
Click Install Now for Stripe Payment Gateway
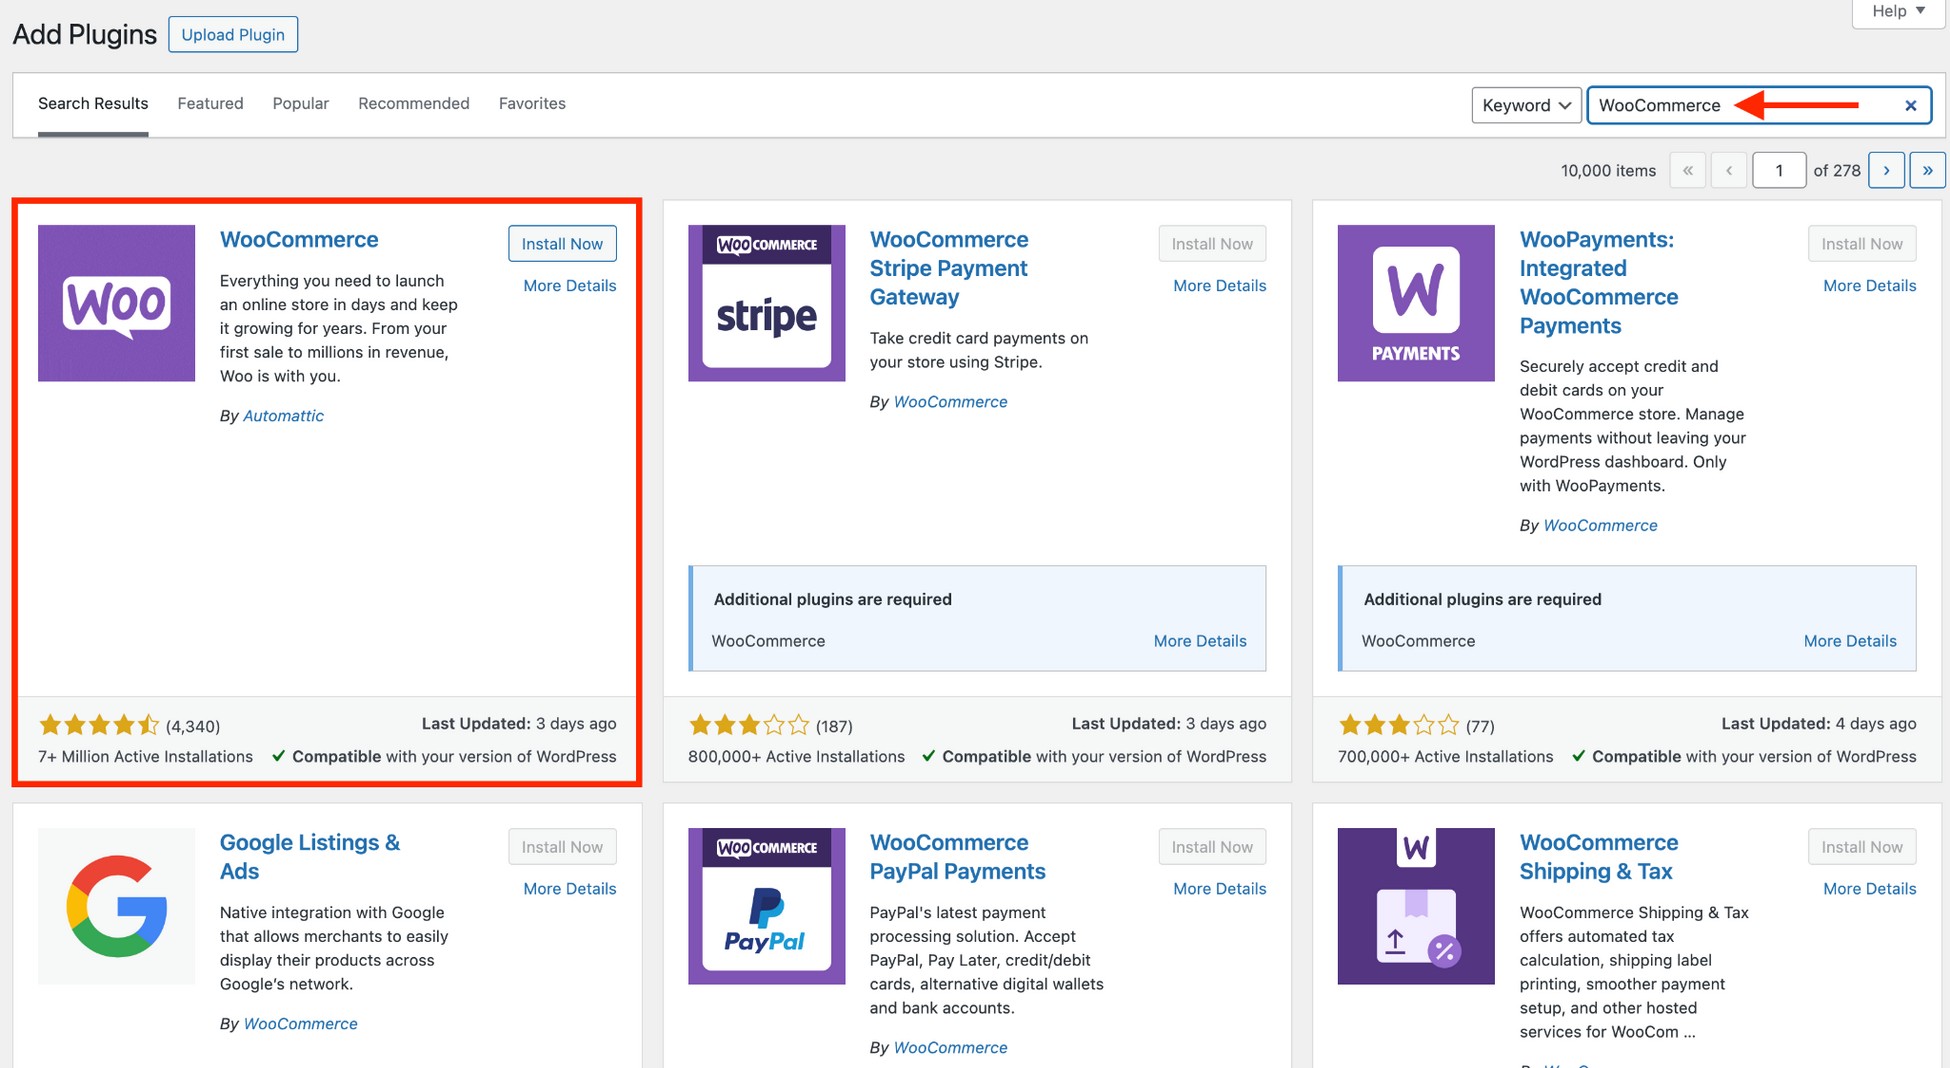(1212, 243)
